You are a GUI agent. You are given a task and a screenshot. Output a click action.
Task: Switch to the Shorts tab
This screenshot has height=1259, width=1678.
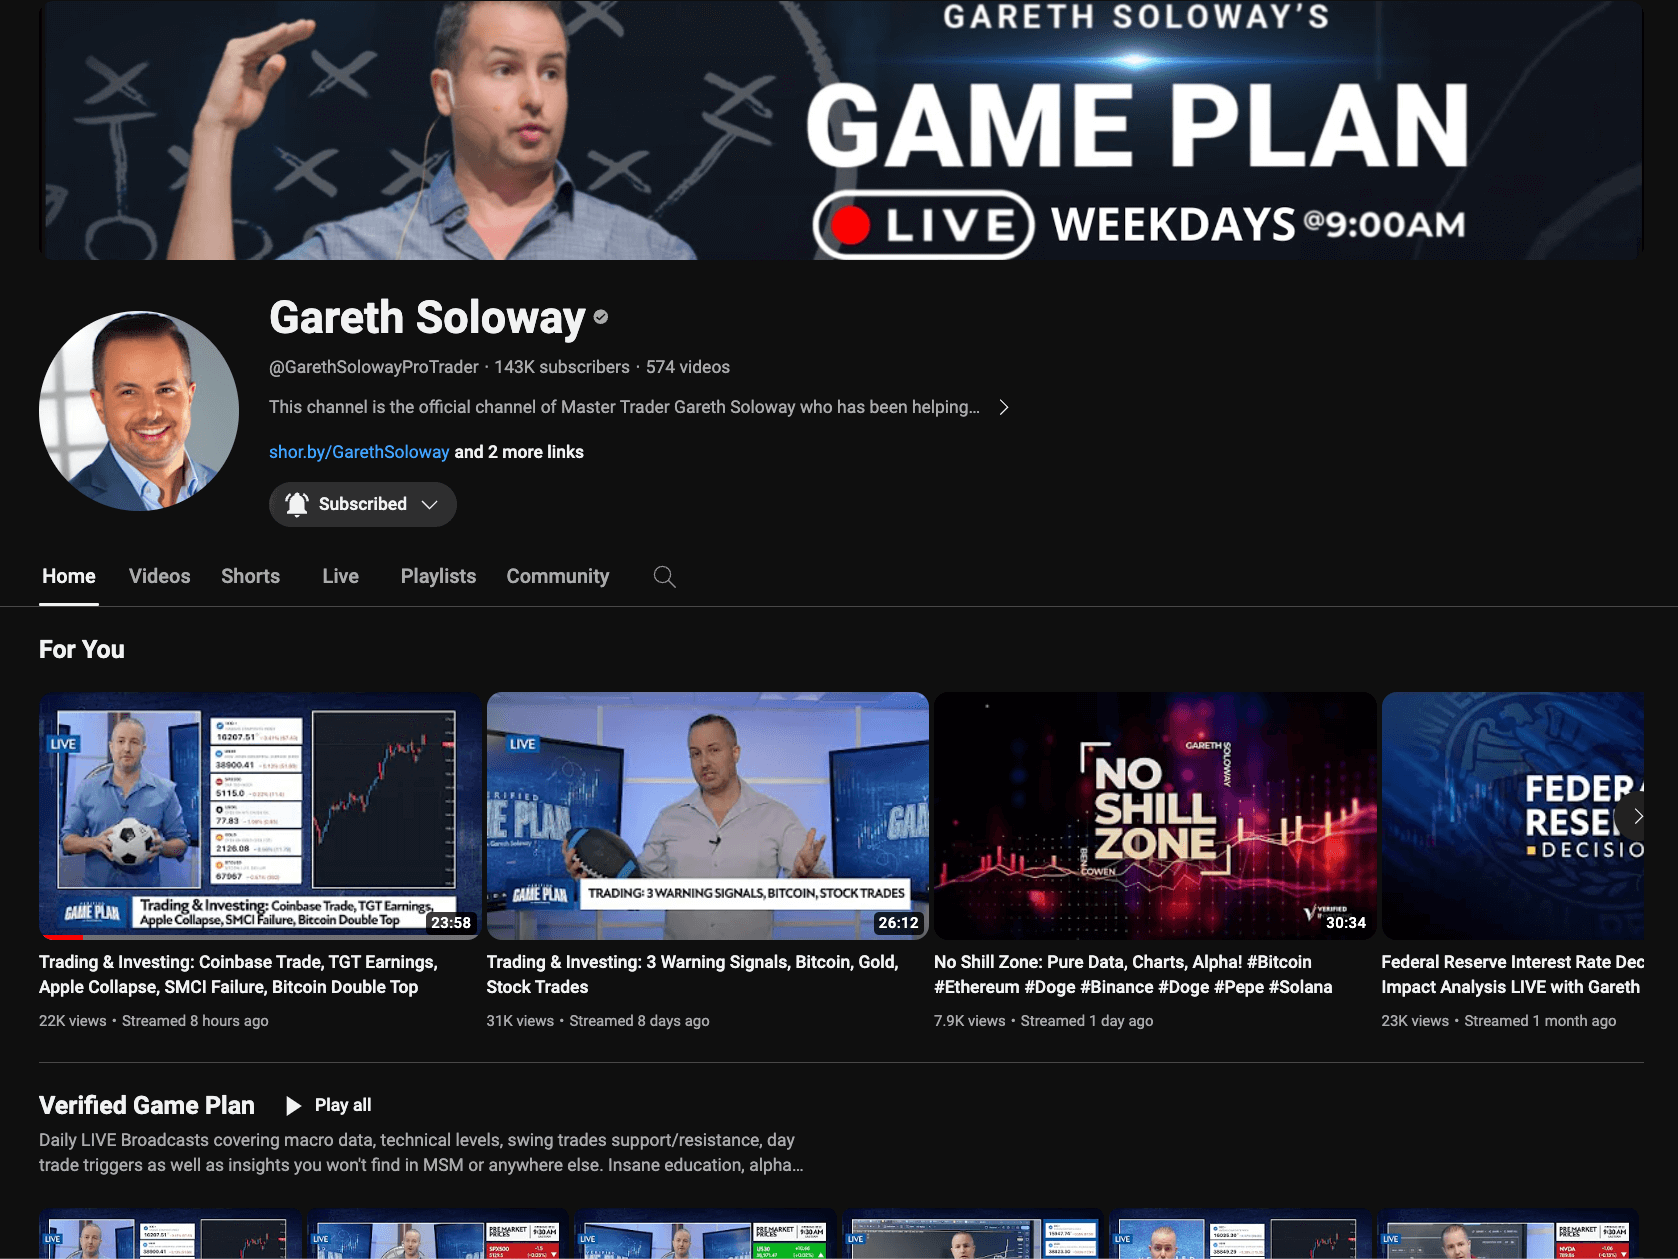point(250,576)
